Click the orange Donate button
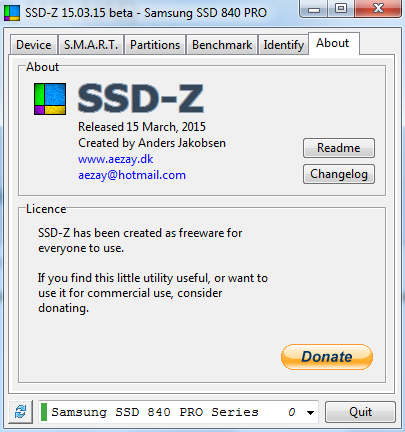405x432 pixels. (327, 357)
